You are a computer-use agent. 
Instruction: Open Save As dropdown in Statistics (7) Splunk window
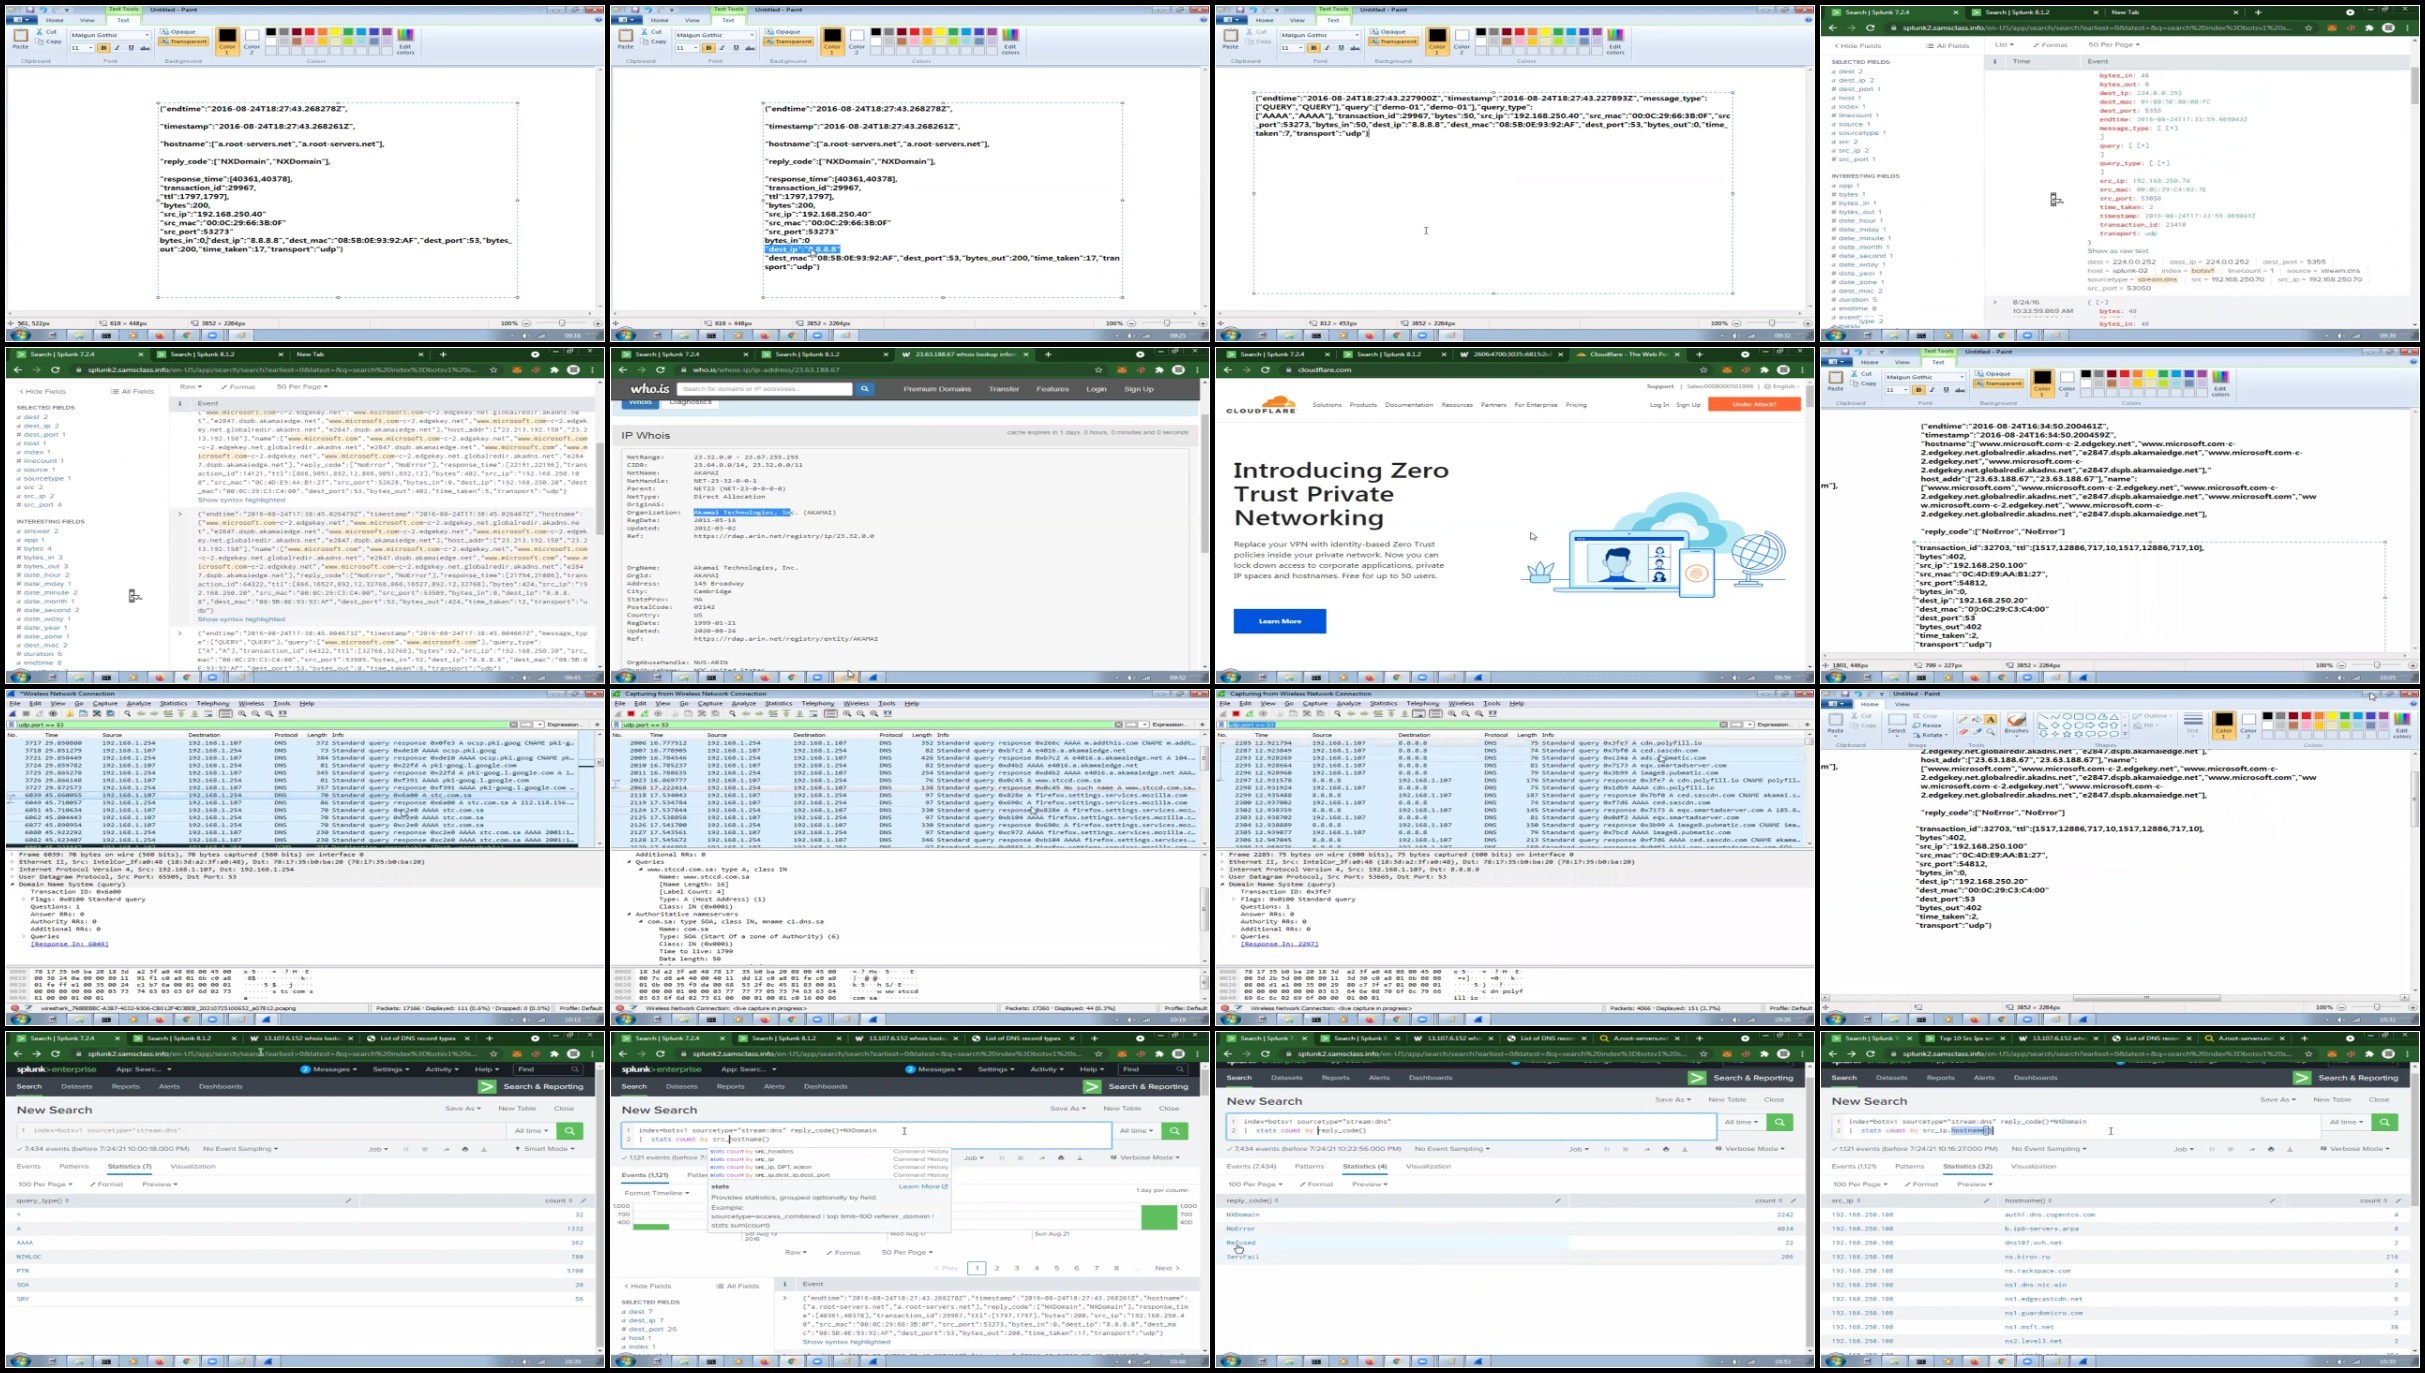coord(463,1108)
